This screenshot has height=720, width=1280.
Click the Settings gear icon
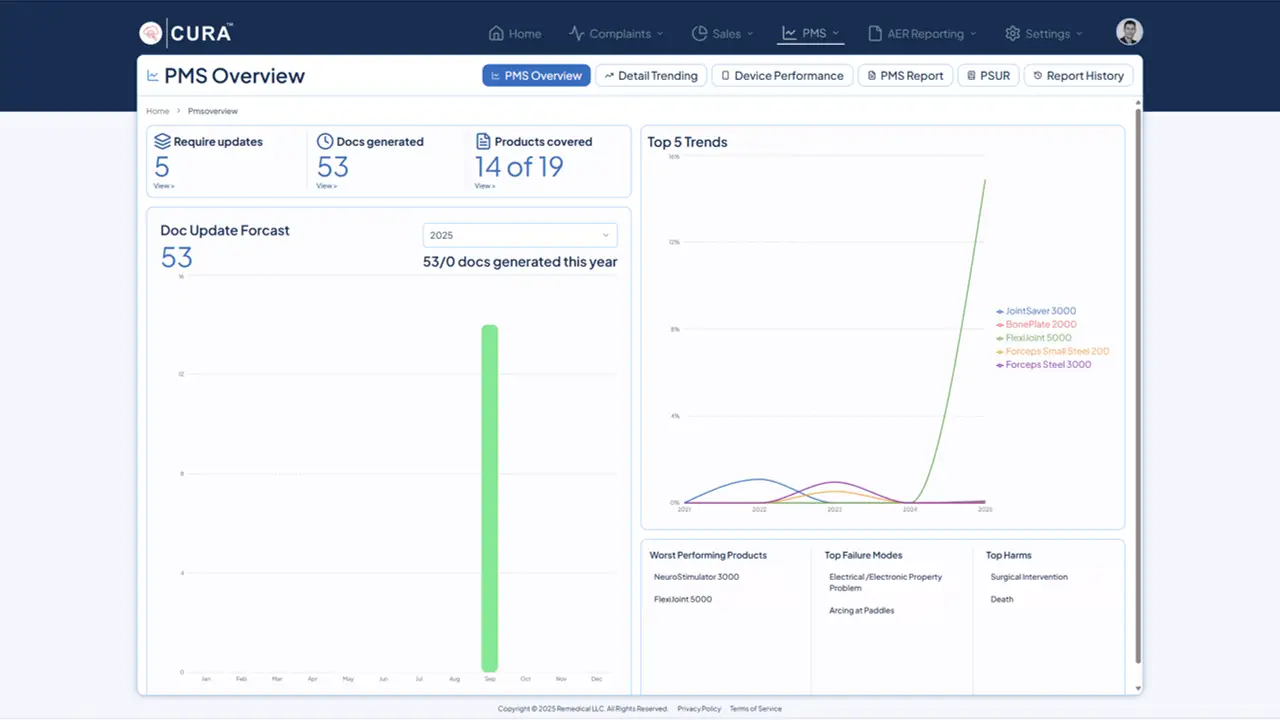click(1012, 33)
